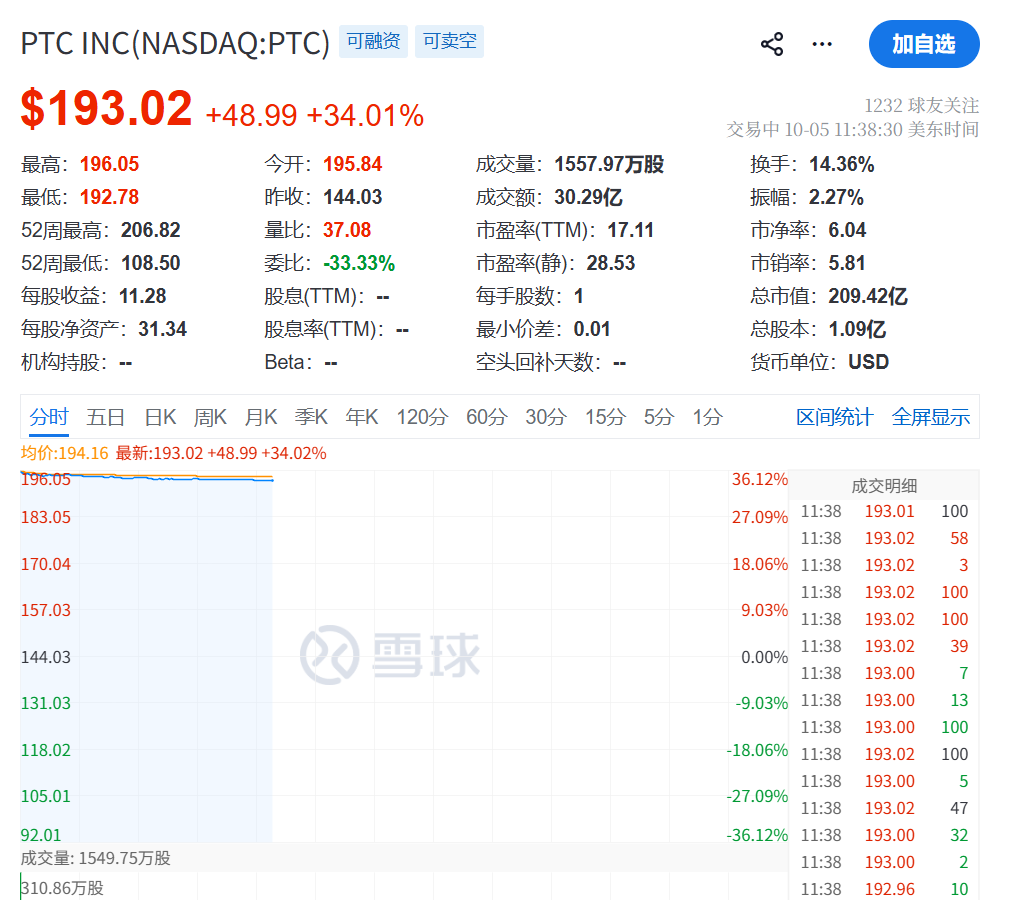Open the 年K chart tab
The height and width of the screenshot is (900, 1014).
point(361,417)
